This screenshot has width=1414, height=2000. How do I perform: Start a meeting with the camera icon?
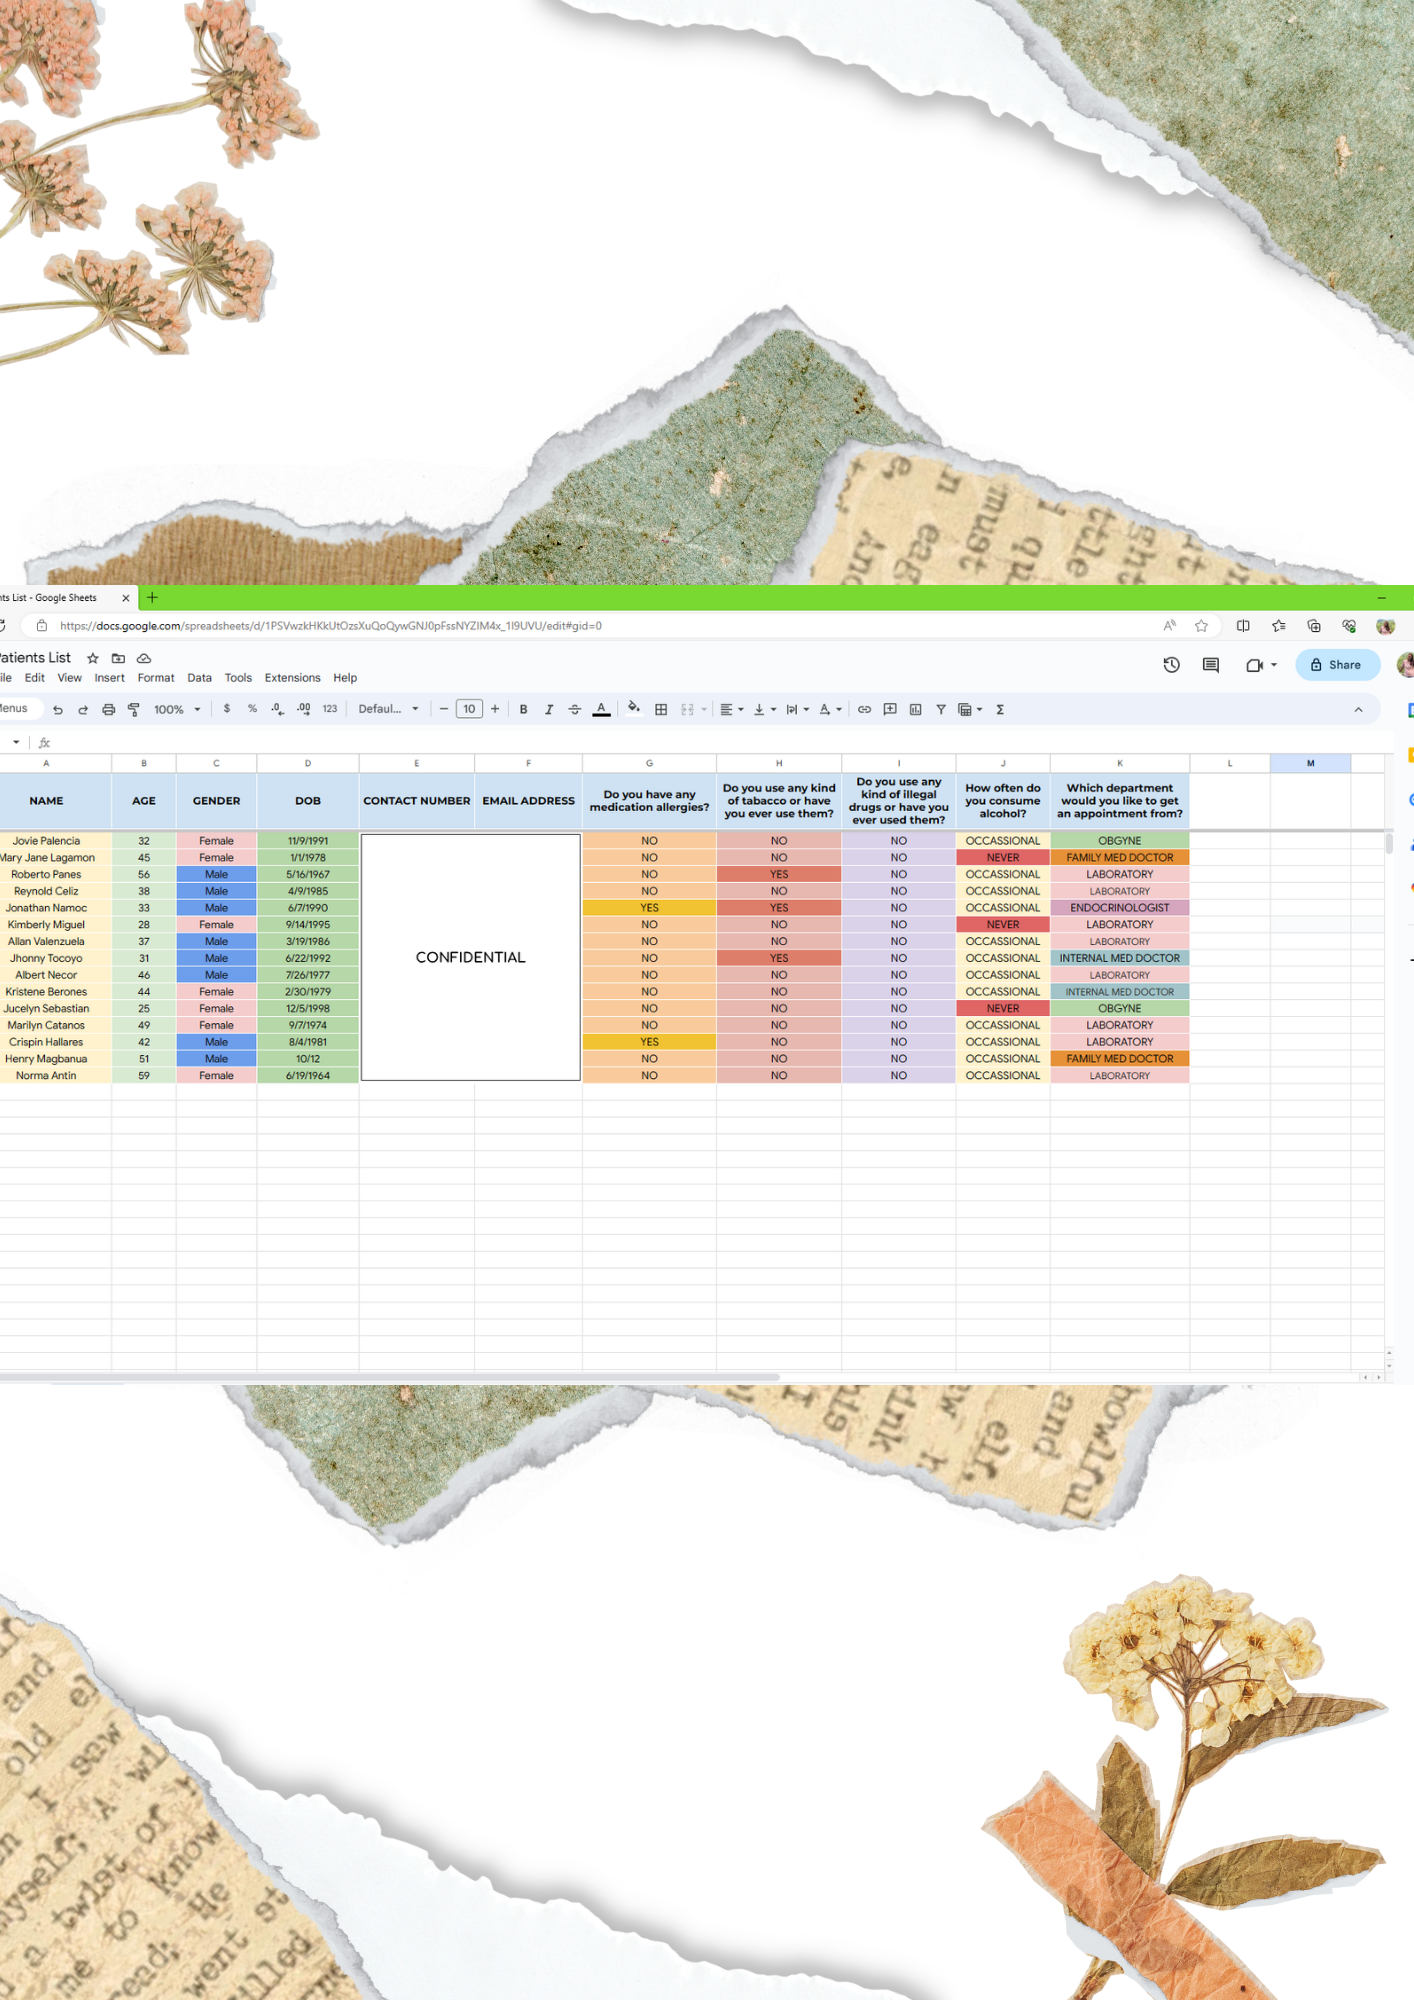(x=1254, y=665)
